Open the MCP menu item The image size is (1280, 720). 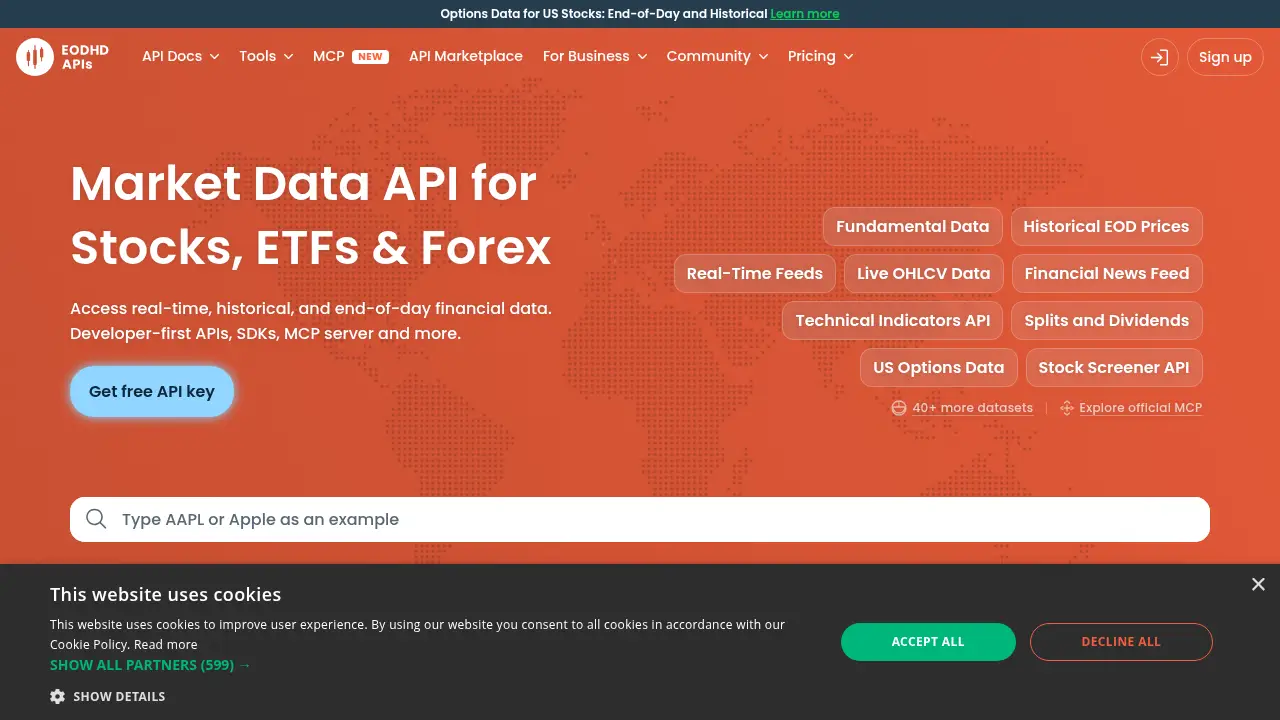350,56
